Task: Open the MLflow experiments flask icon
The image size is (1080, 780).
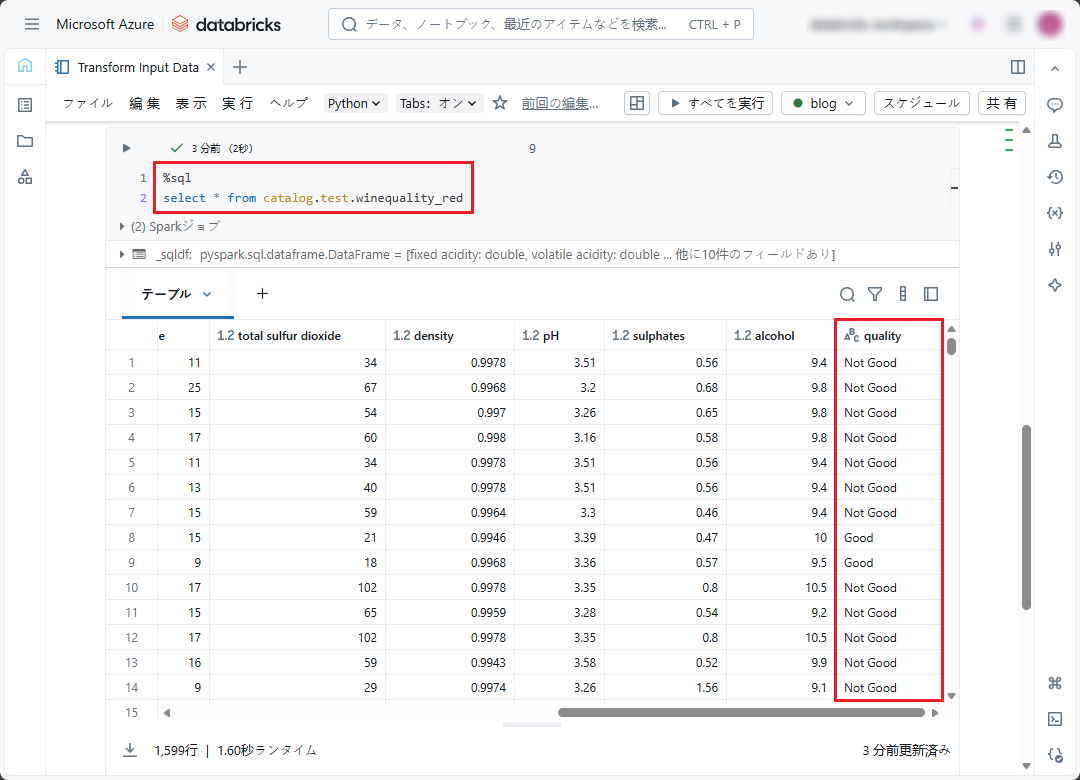Action: 1054,141
